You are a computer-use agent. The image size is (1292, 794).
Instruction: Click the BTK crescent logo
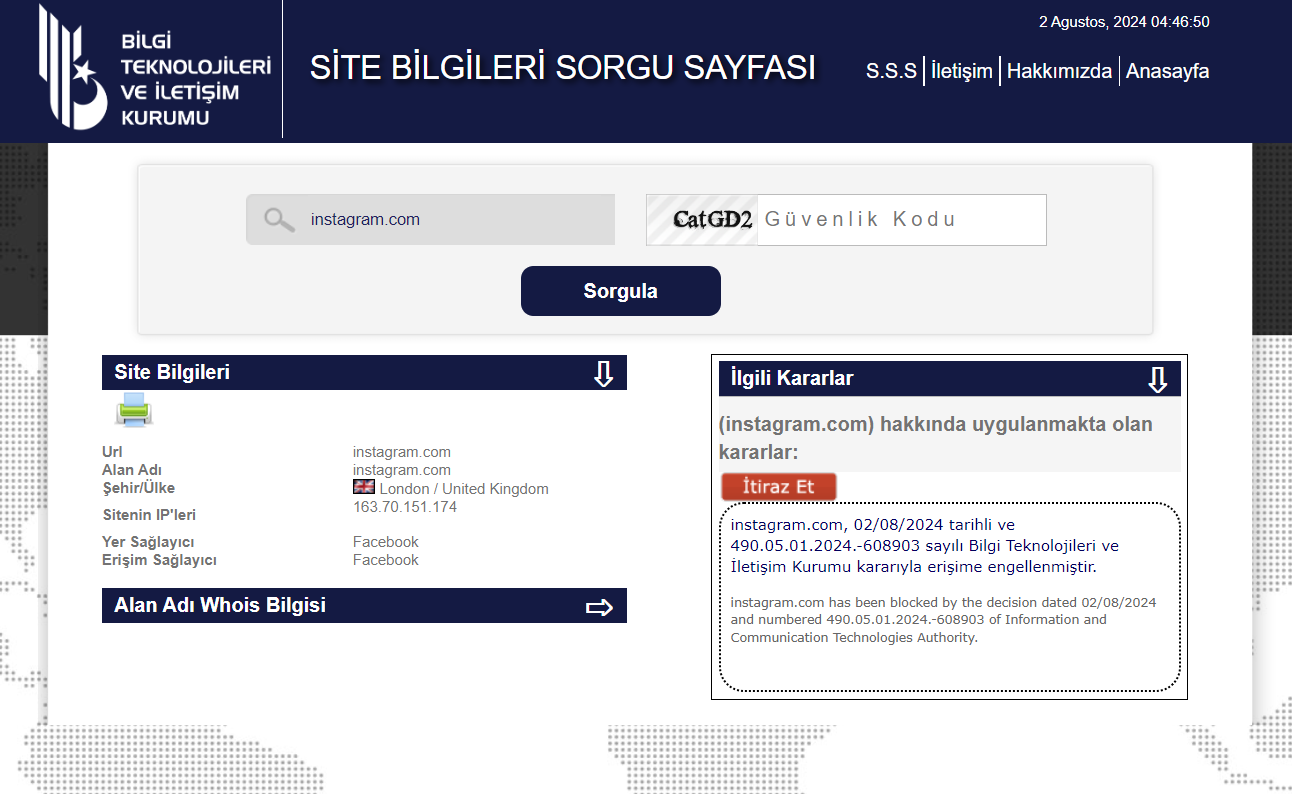[x=72, y=68]
